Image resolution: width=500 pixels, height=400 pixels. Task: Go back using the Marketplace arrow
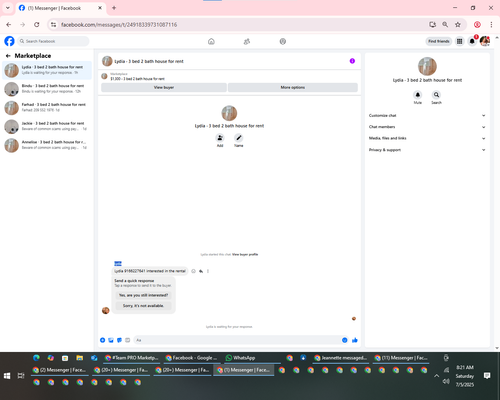[x=8, y=56]
